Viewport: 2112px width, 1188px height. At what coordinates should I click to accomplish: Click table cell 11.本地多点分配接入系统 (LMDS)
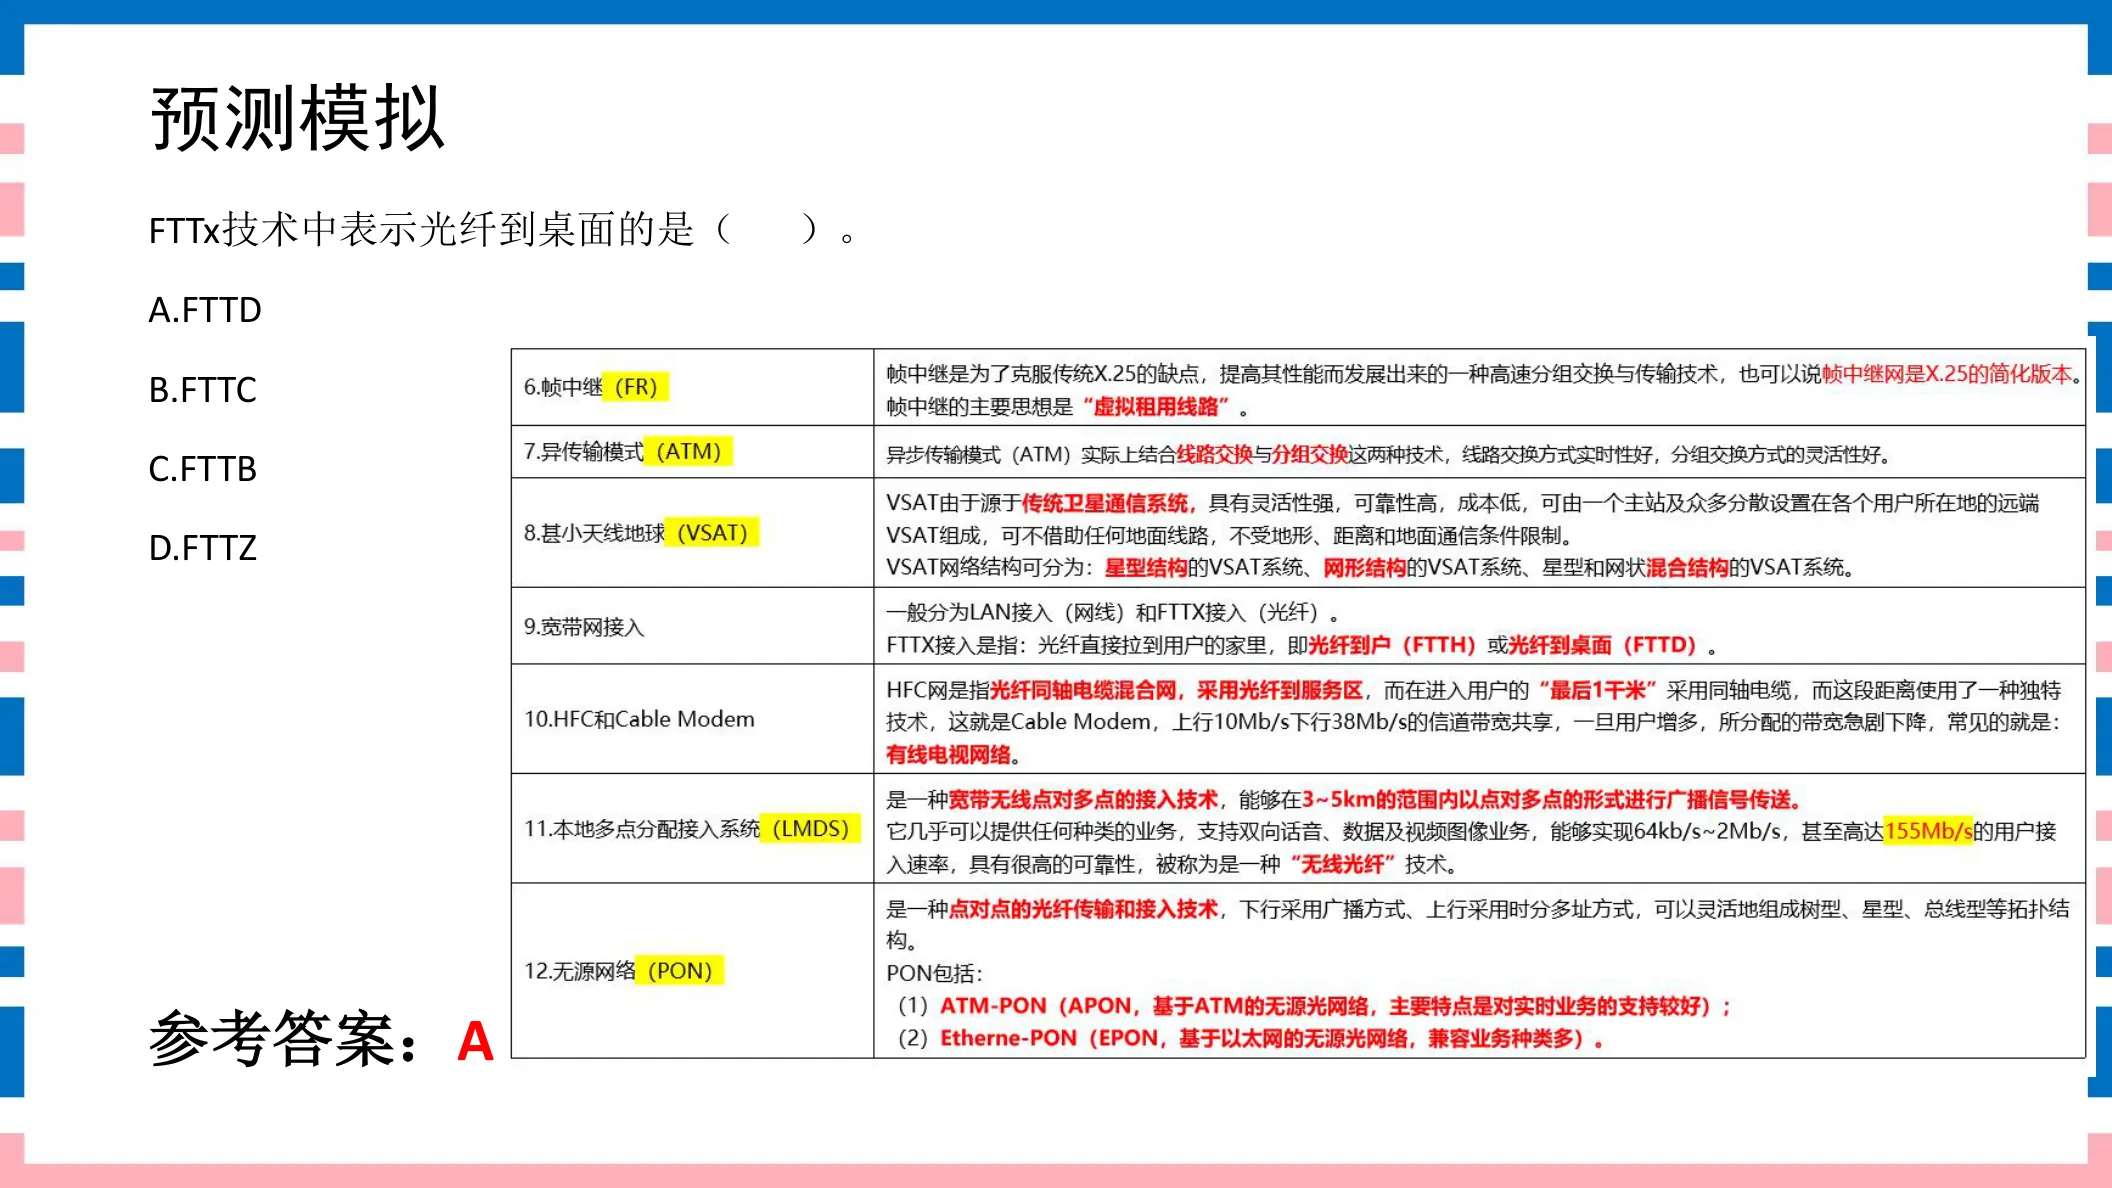click(692, 829)
